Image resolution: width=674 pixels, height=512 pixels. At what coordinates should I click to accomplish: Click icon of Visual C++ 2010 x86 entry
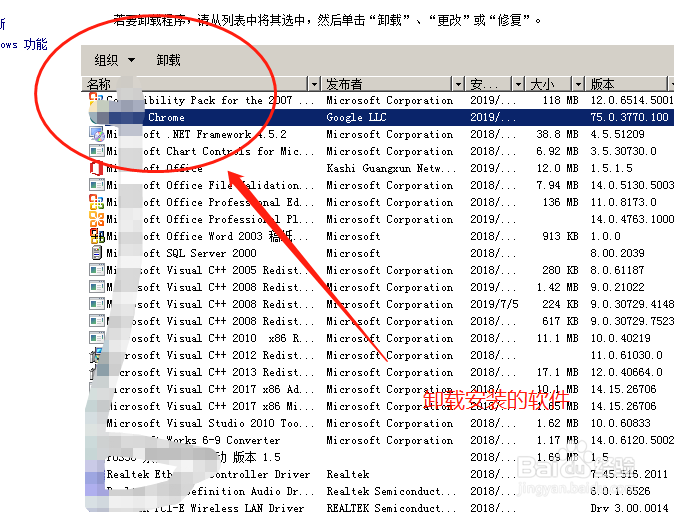pos(97,338)
